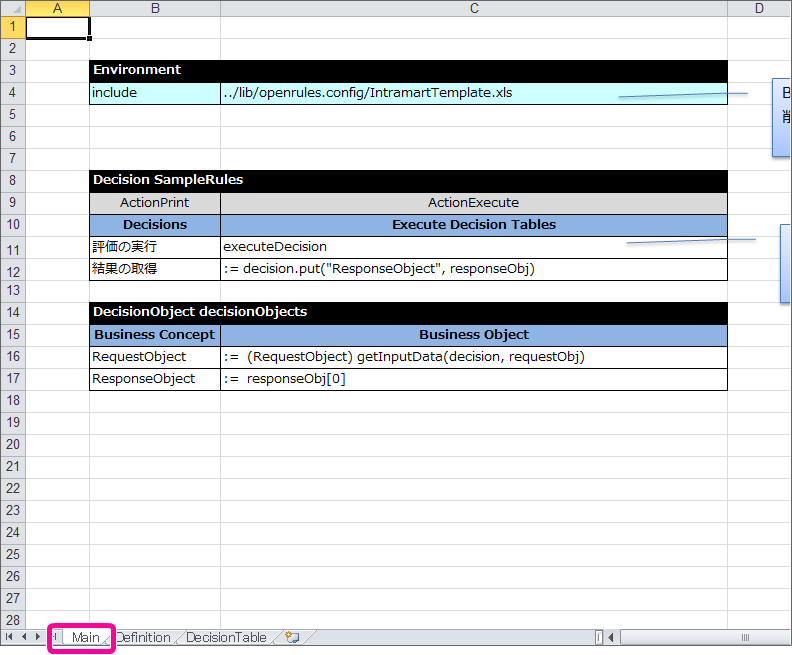This screenshot has height=655, width=792.
Task: Switch to the DecisionTable sheet tab
Action: pyautogui.click(x=226, y=637)
